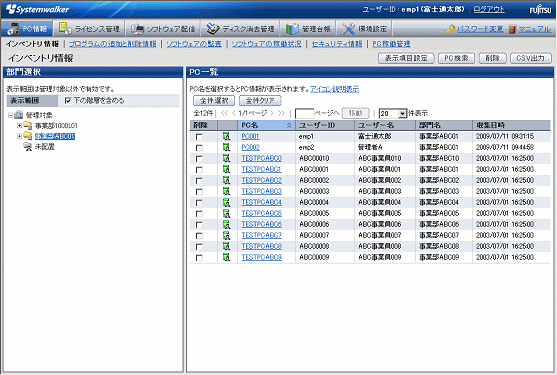Viewport: 557px width, 375px height.
Task: Open the PC情報 tab
Action: point(27,29)
